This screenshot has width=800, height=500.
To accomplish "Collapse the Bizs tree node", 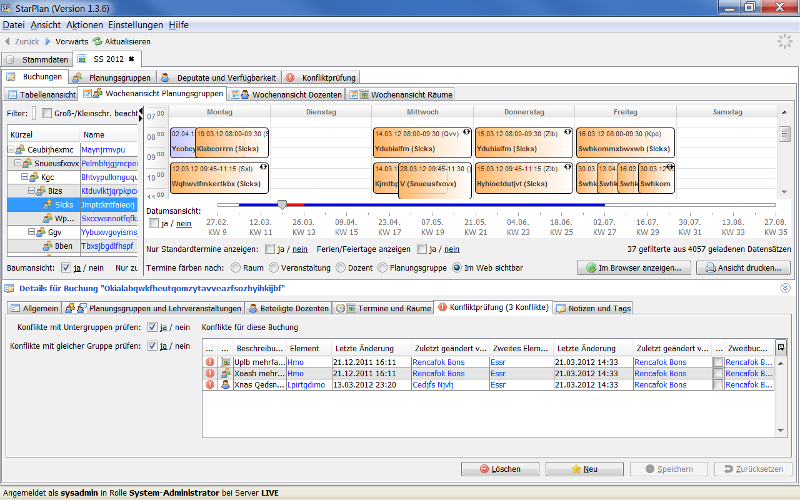I will pyautogui.click(x=31, y=191).
